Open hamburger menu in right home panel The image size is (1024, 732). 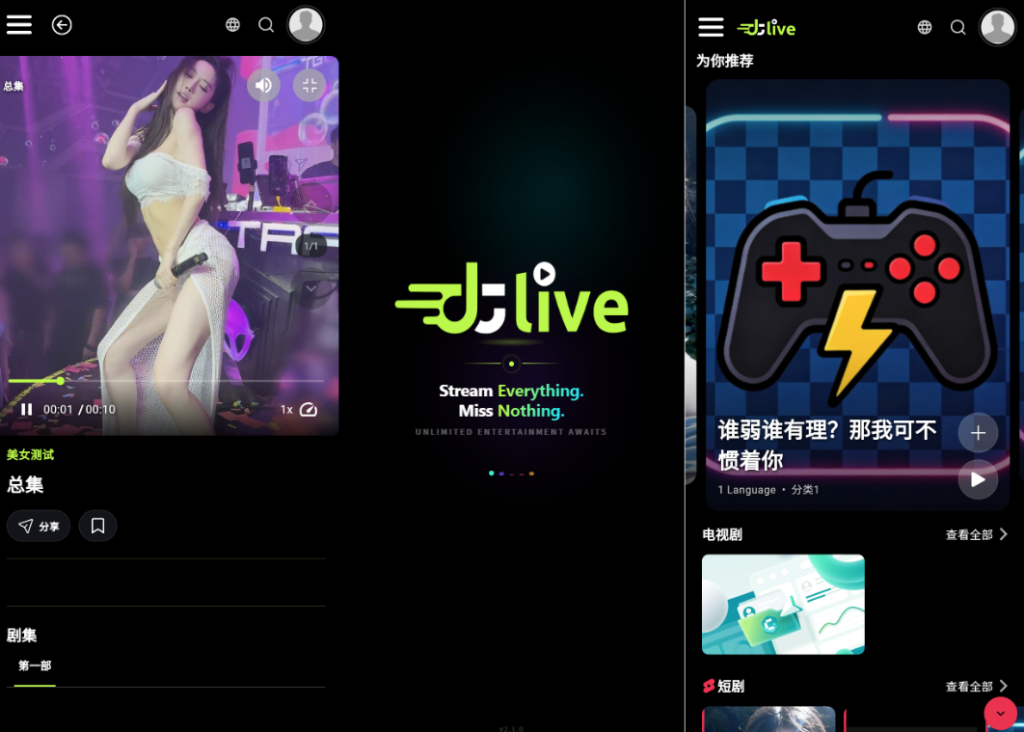pyautogui.click(x=711, y=27)
